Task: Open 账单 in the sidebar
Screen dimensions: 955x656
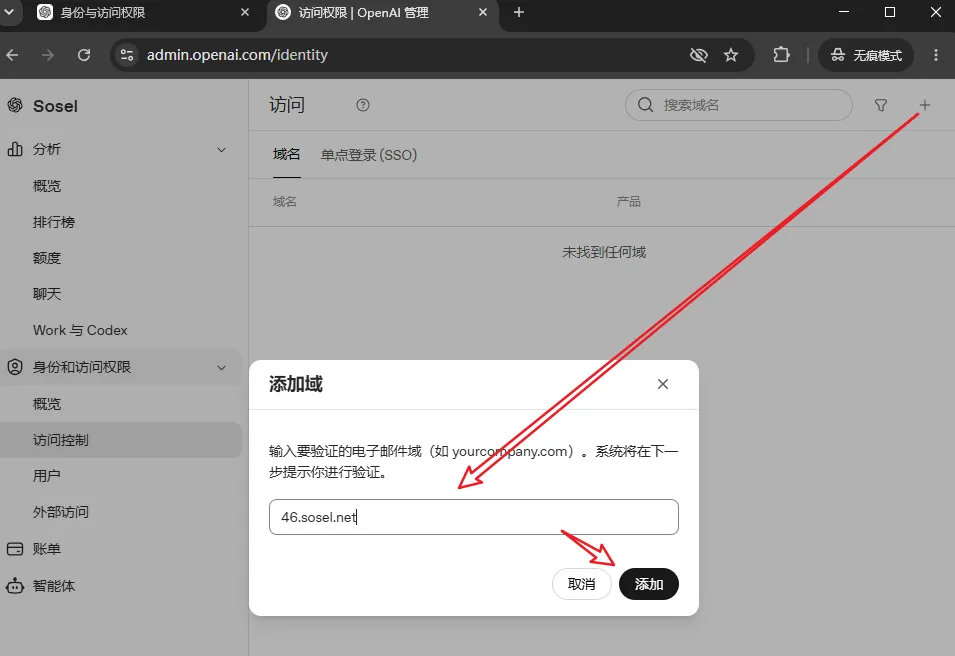Action: pos(47,549)
